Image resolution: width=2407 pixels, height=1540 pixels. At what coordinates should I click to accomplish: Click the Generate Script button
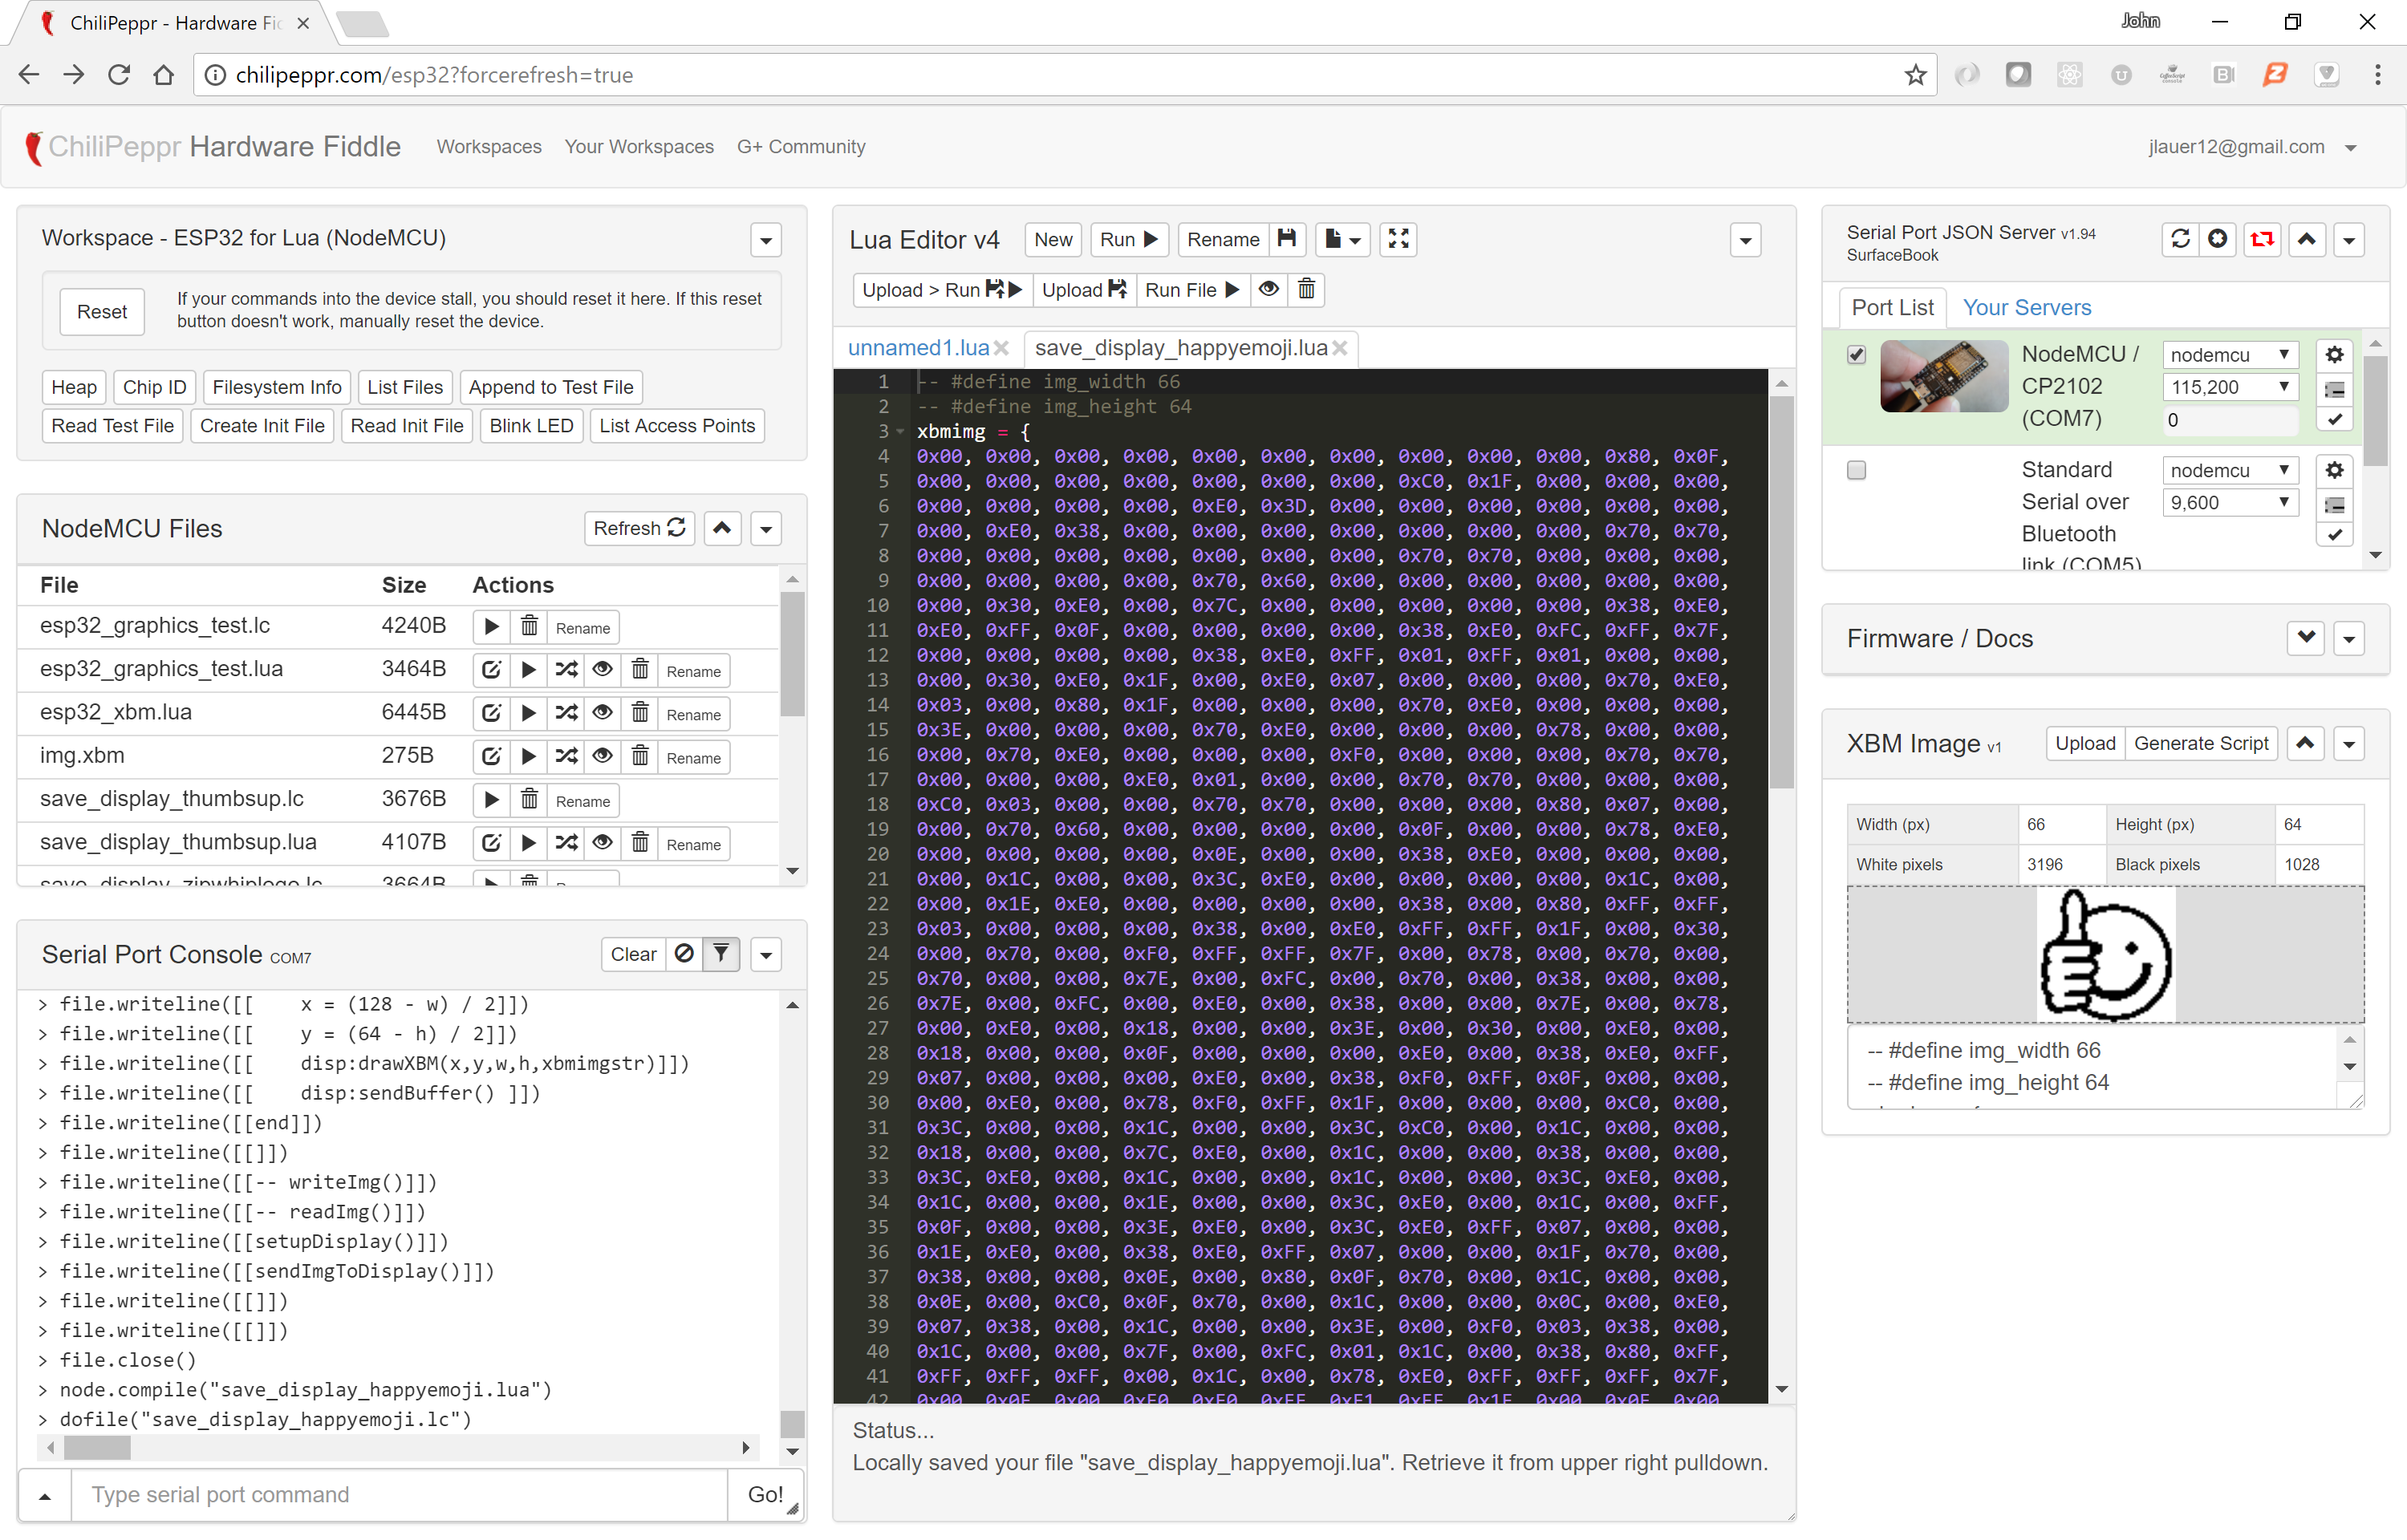tap(2200, 743)
